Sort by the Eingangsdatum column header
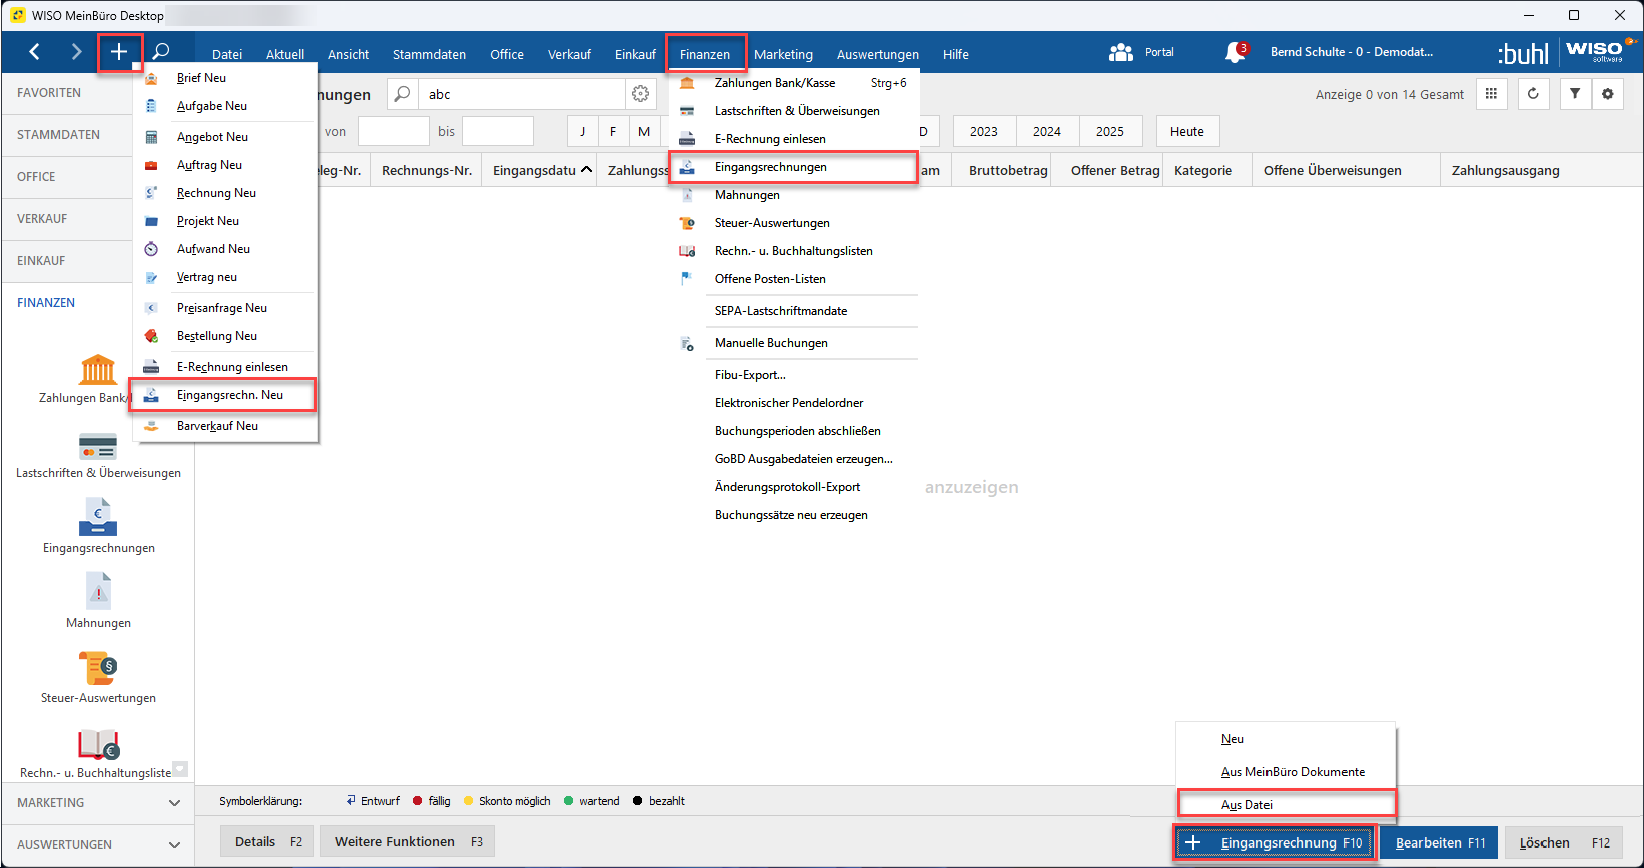The image size is (1644, 868). [535, 170]
